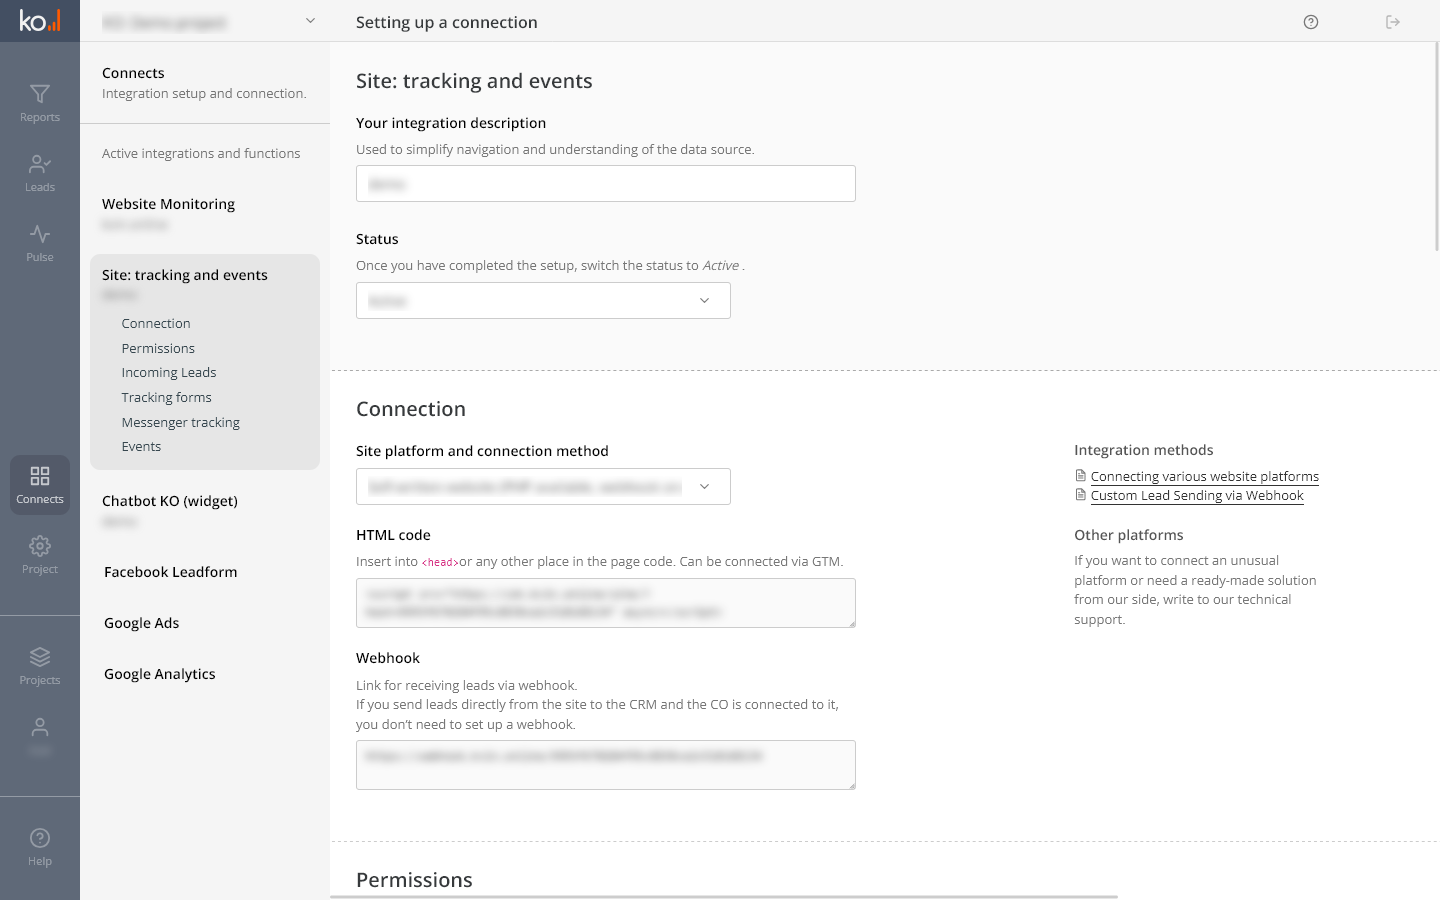This screenshot has height=900, width=1440.
Task: Click the logout icon in header
Action: click(x=1393, y=22)
